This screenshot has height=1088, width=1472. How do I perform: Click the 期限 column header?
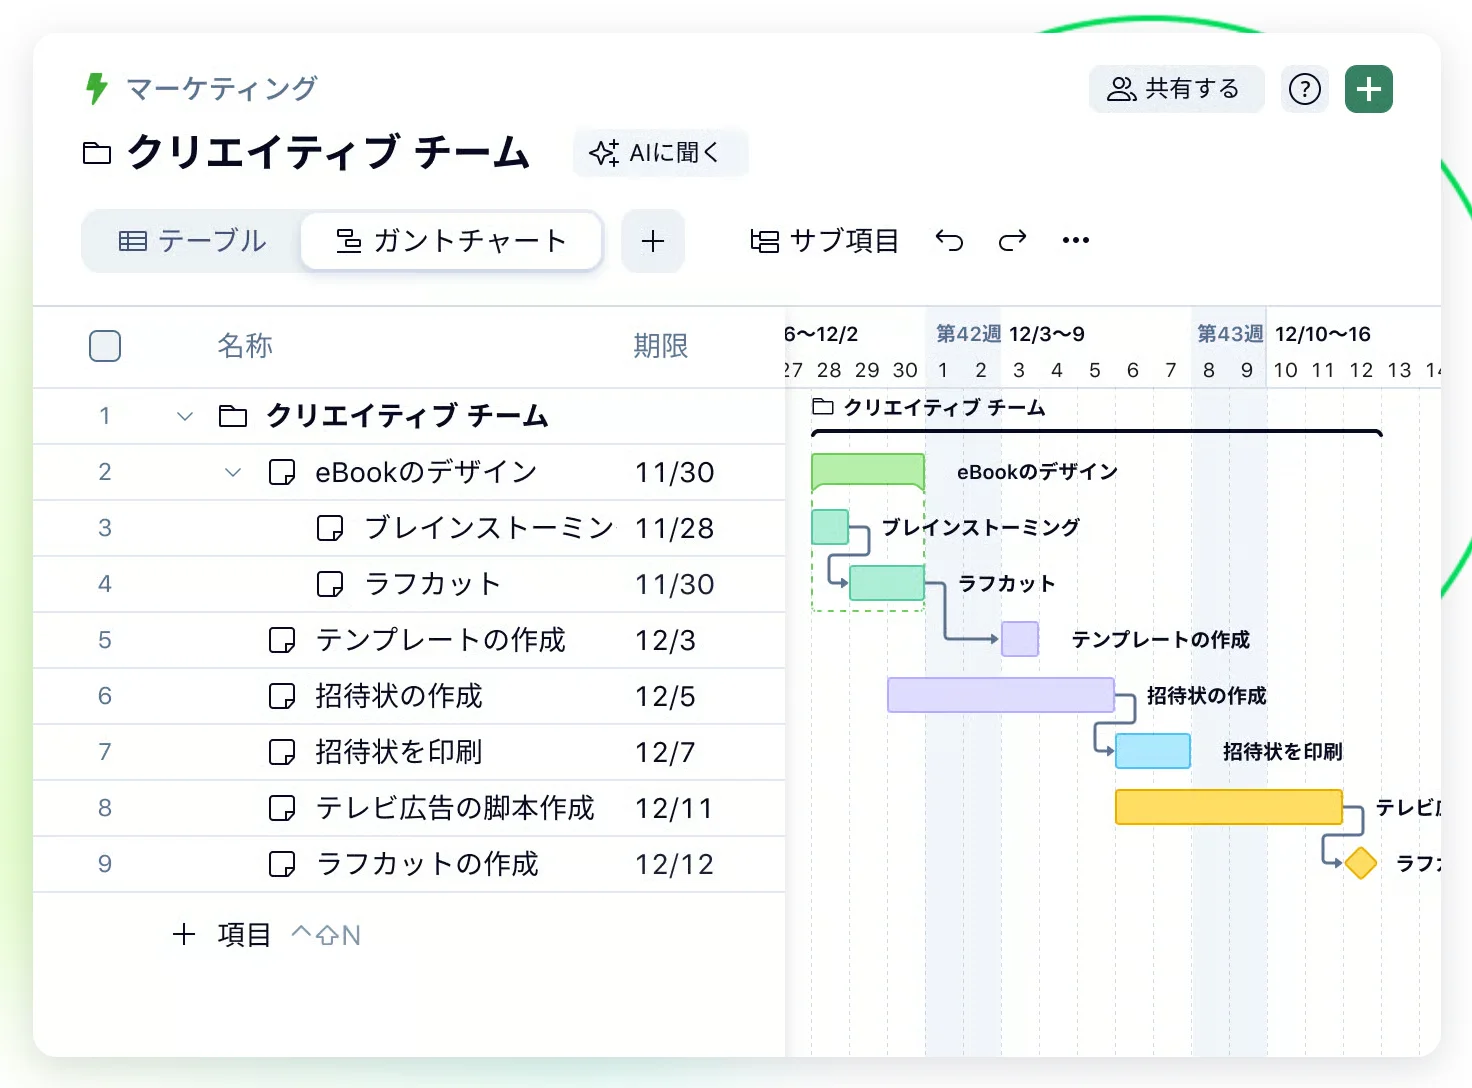point(661,346)
